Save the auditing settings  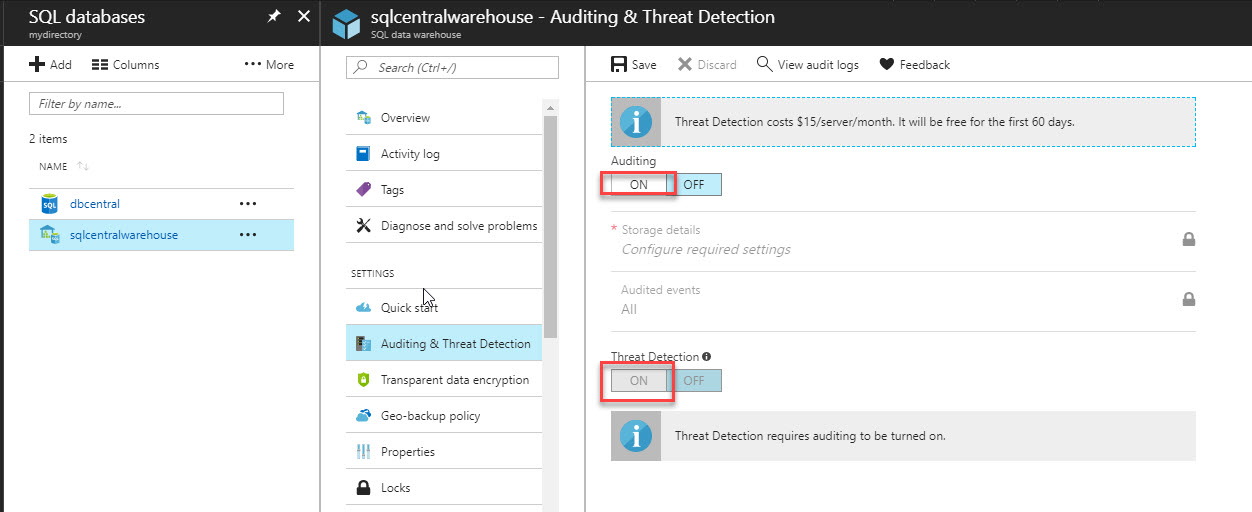pos(634,64)
